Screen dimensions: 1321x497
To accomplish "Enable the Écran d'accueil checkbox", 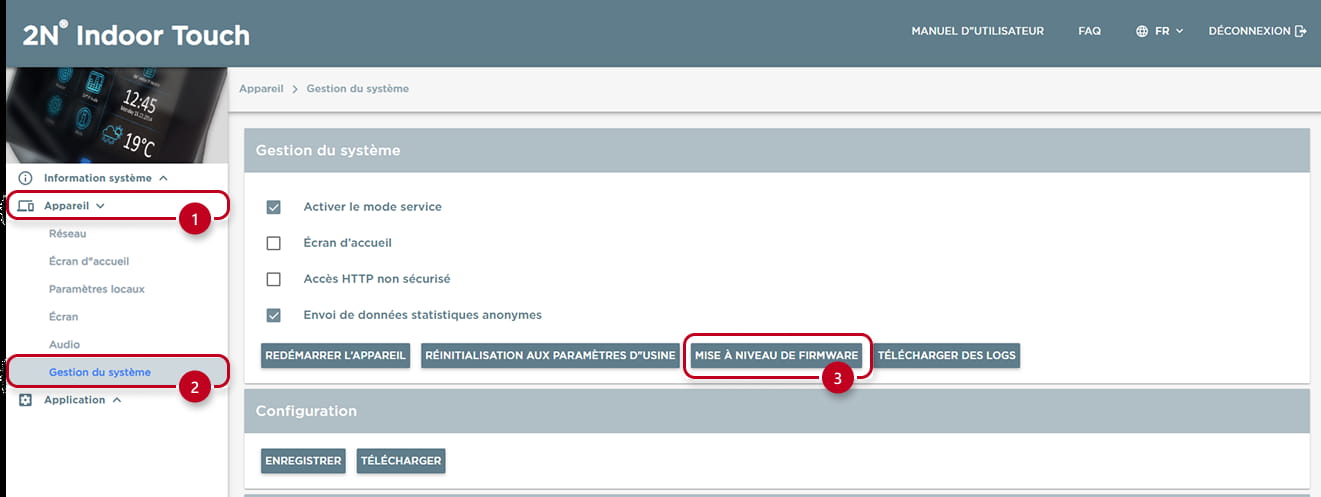I will 273,243.
